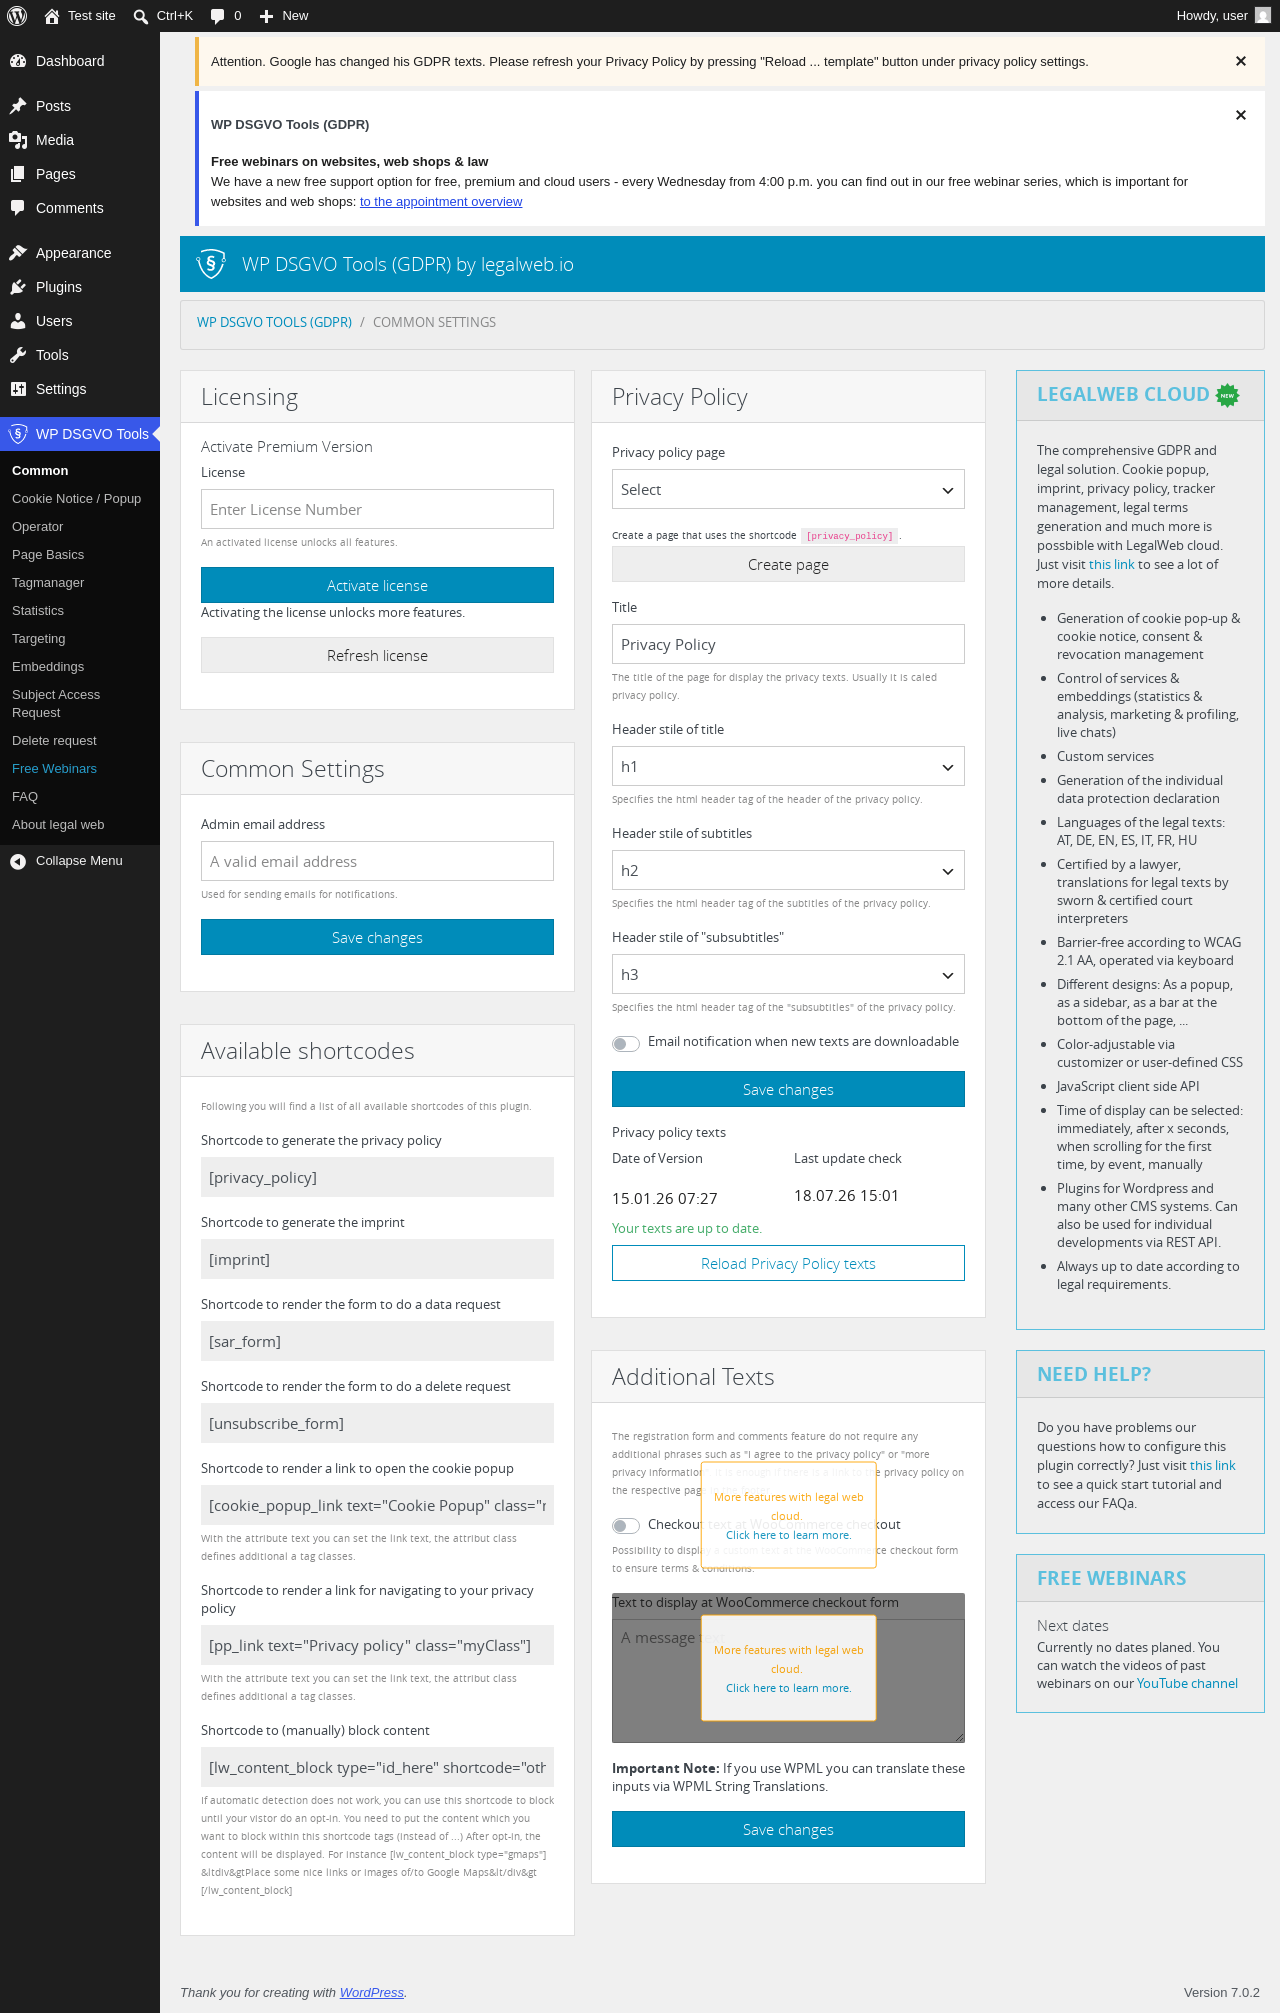Click Activate license button
This screenshot has width=1280, height=2013.
tap(377, 585)
